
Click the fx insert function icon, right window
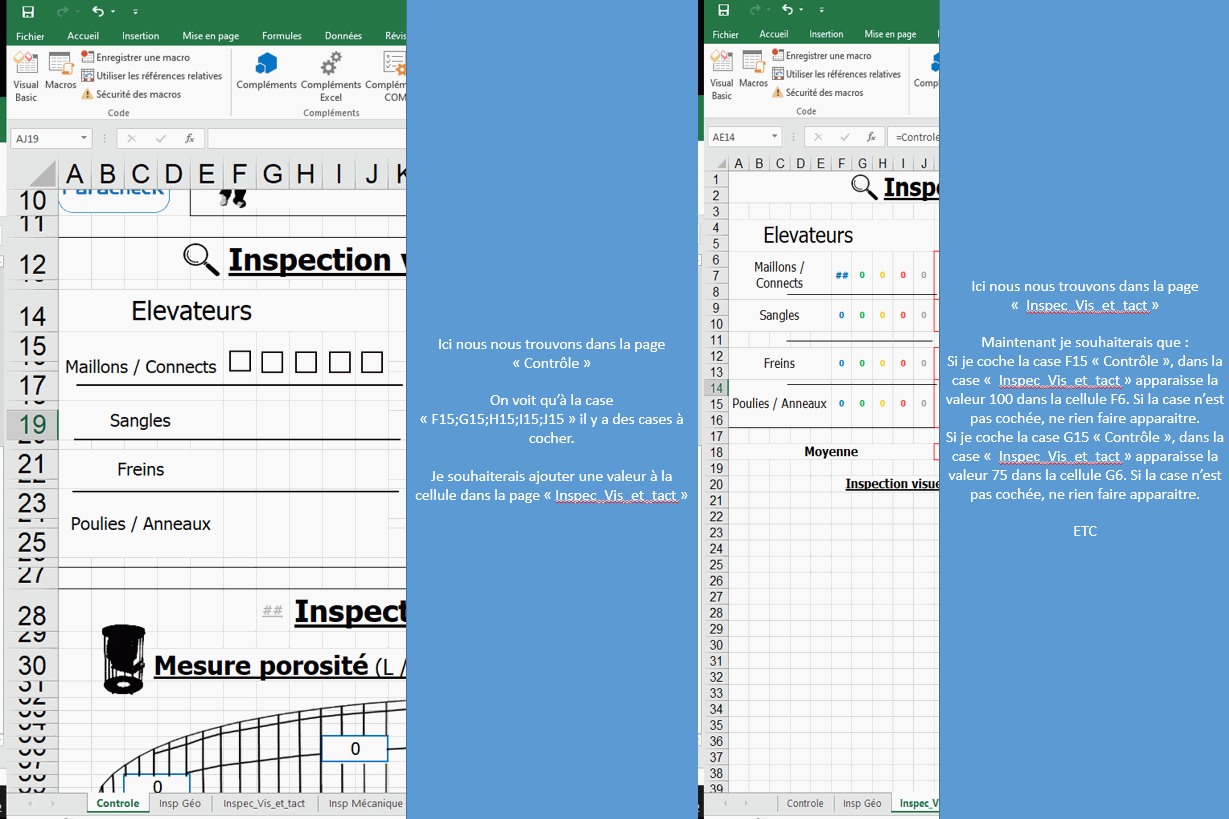click(872, 137)
